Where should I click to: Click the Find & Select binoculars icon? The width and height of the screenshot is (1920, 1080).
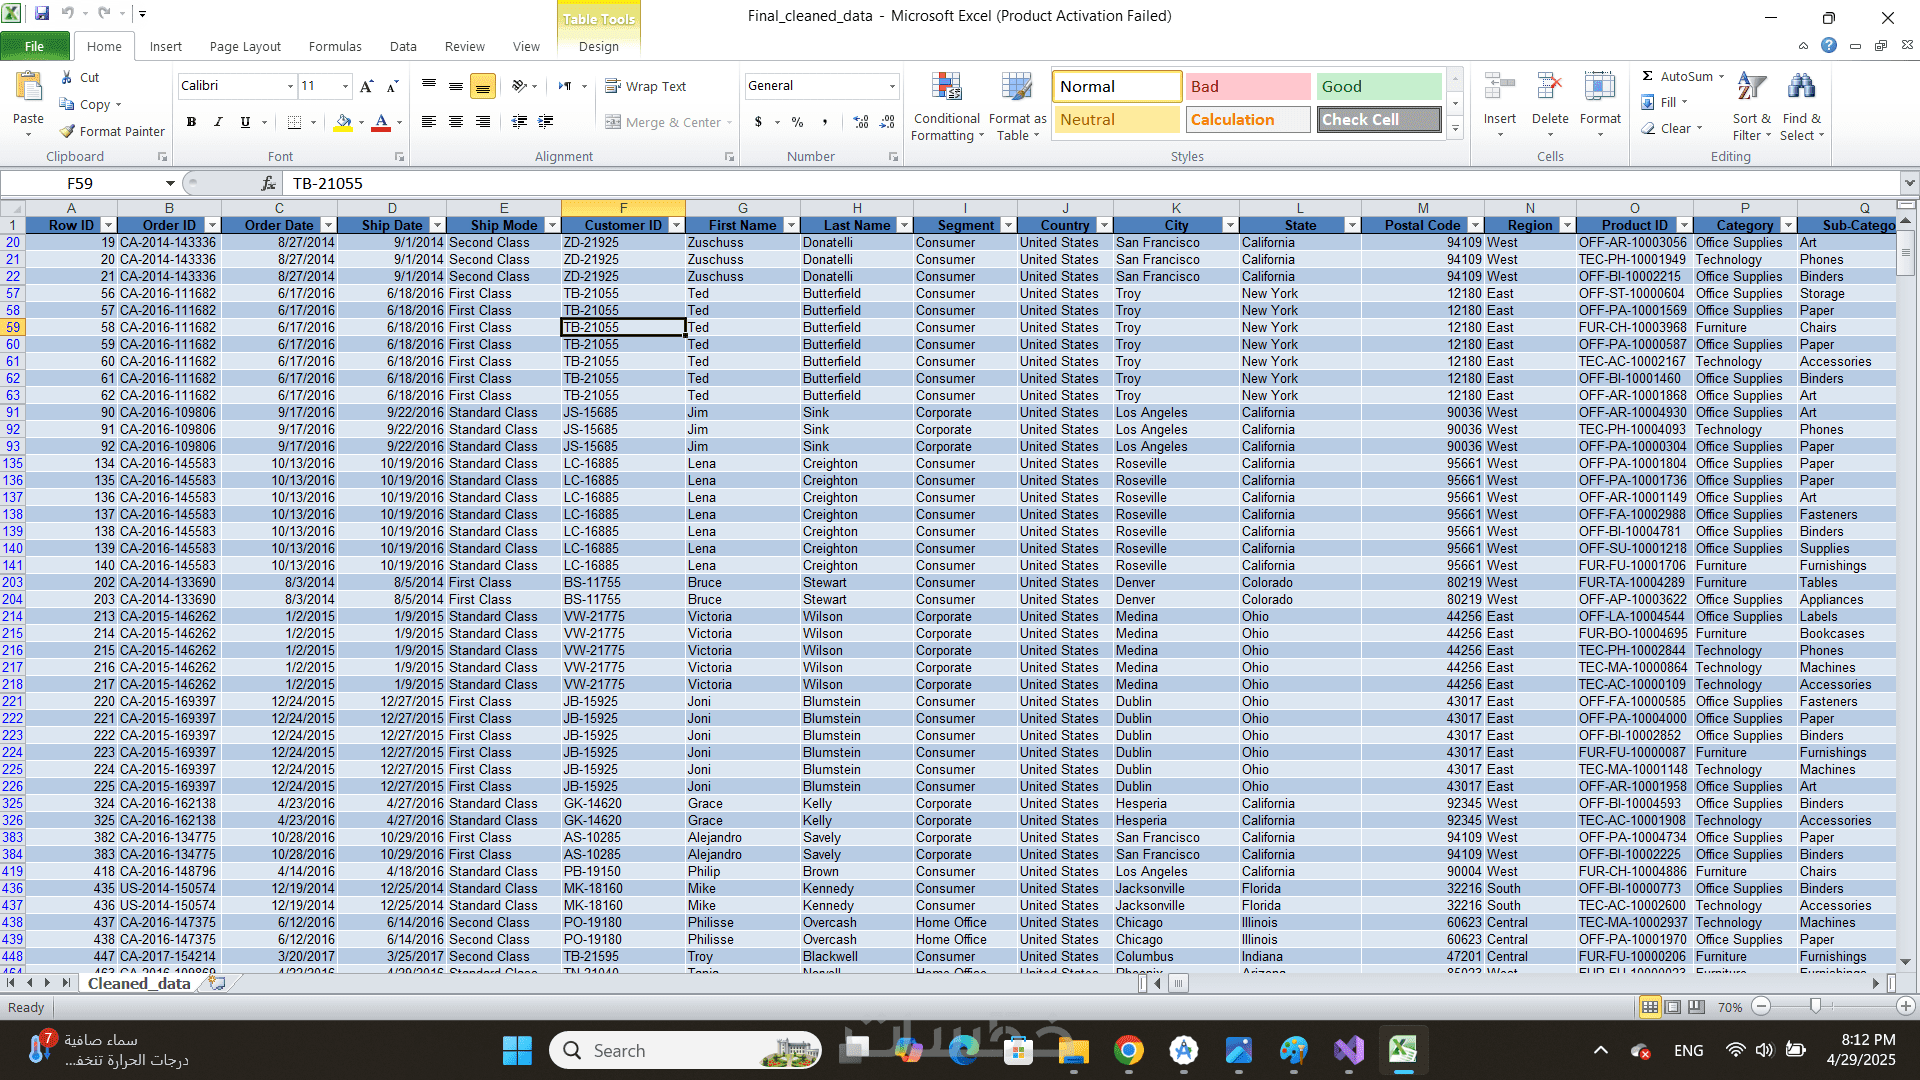pos(1801,88)
